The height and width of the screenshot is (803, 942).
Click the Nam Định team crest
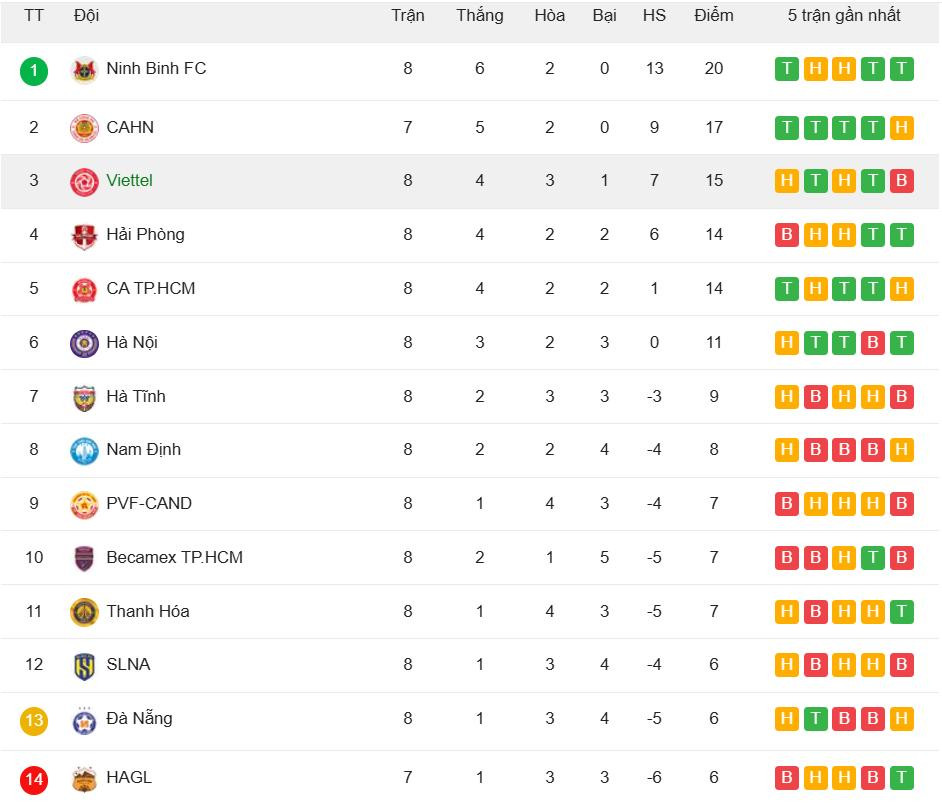point(84,451)
